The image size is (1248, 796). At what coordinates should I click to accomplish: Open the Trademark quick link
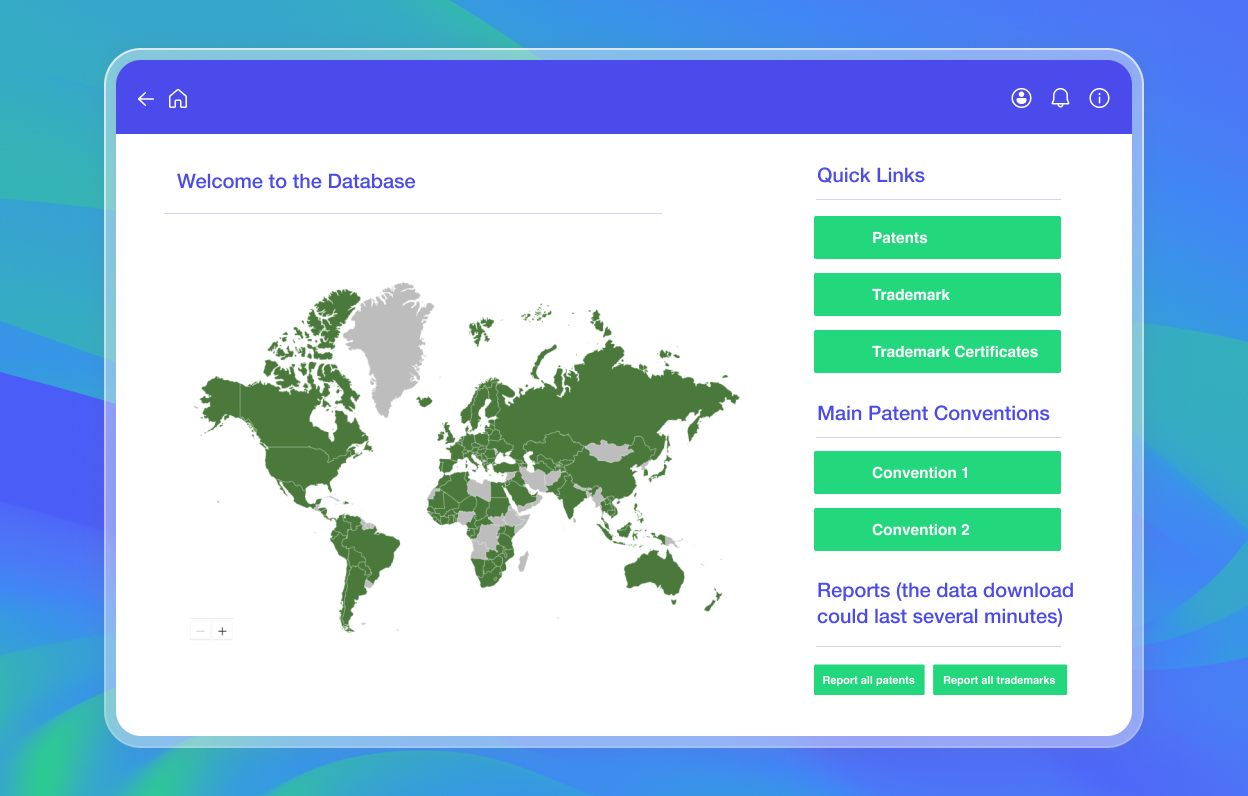937,295
